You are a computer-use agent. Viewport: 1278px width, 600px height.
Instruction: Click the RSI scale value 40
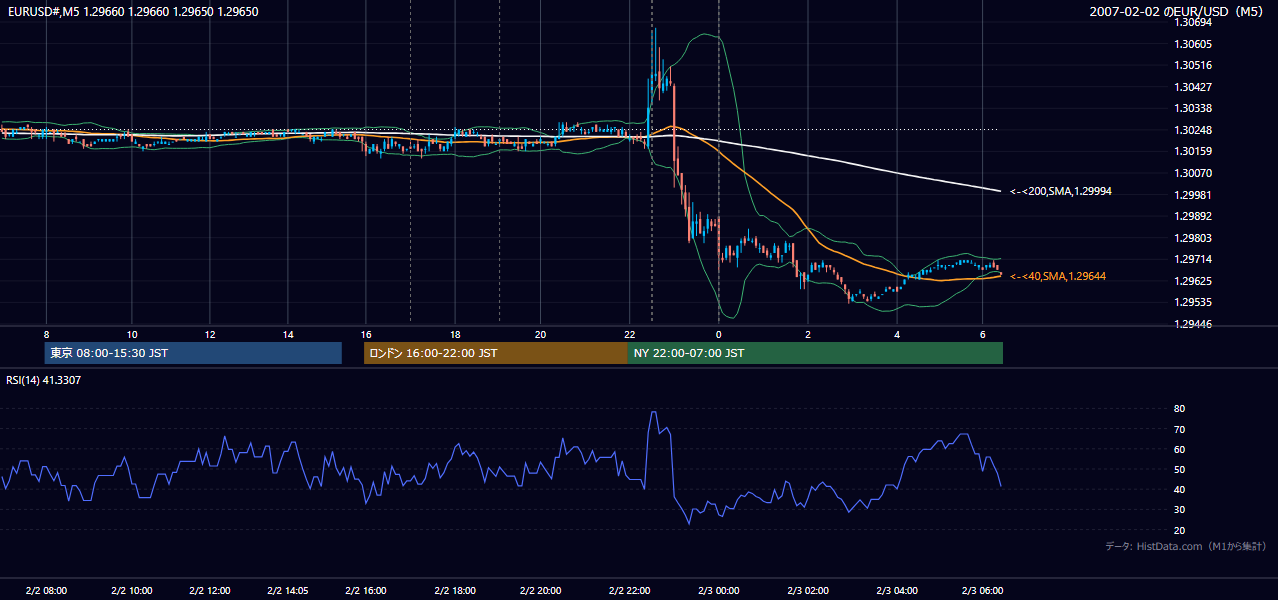tap(1180, 489)
